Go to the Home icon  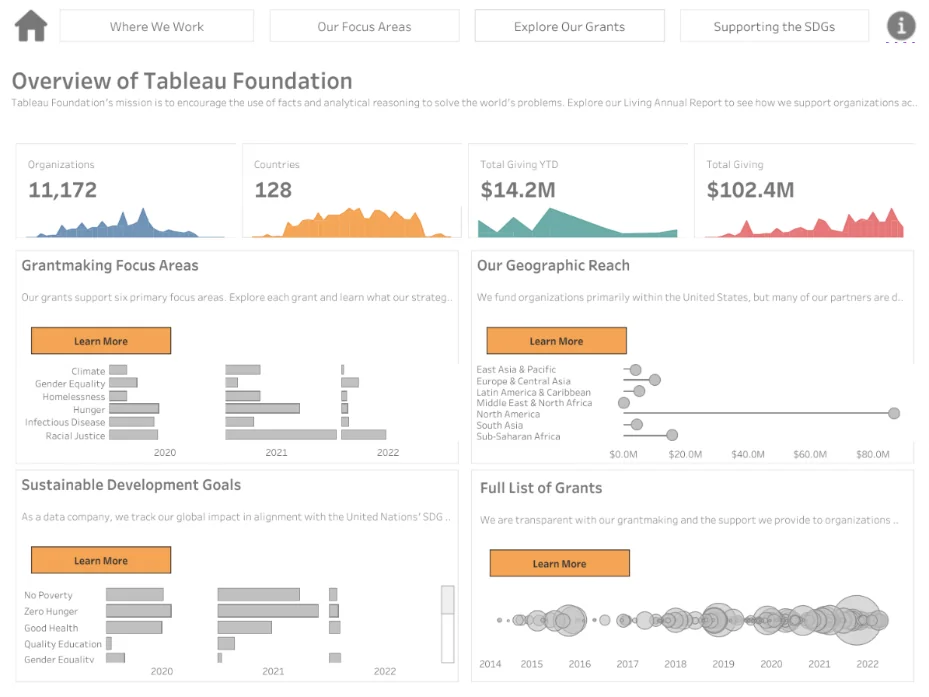(x=31, y=26)
